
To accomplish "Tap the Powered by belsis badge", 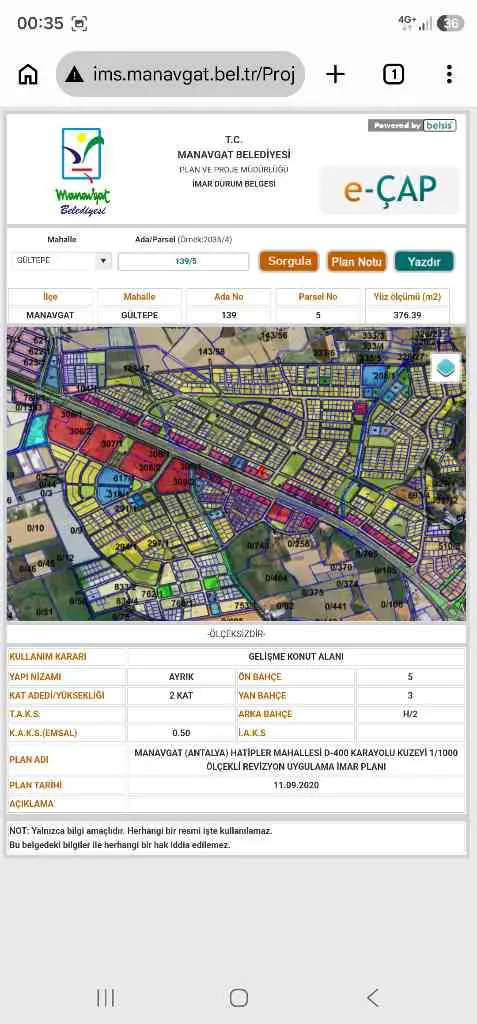I will [x=412, y=125].
